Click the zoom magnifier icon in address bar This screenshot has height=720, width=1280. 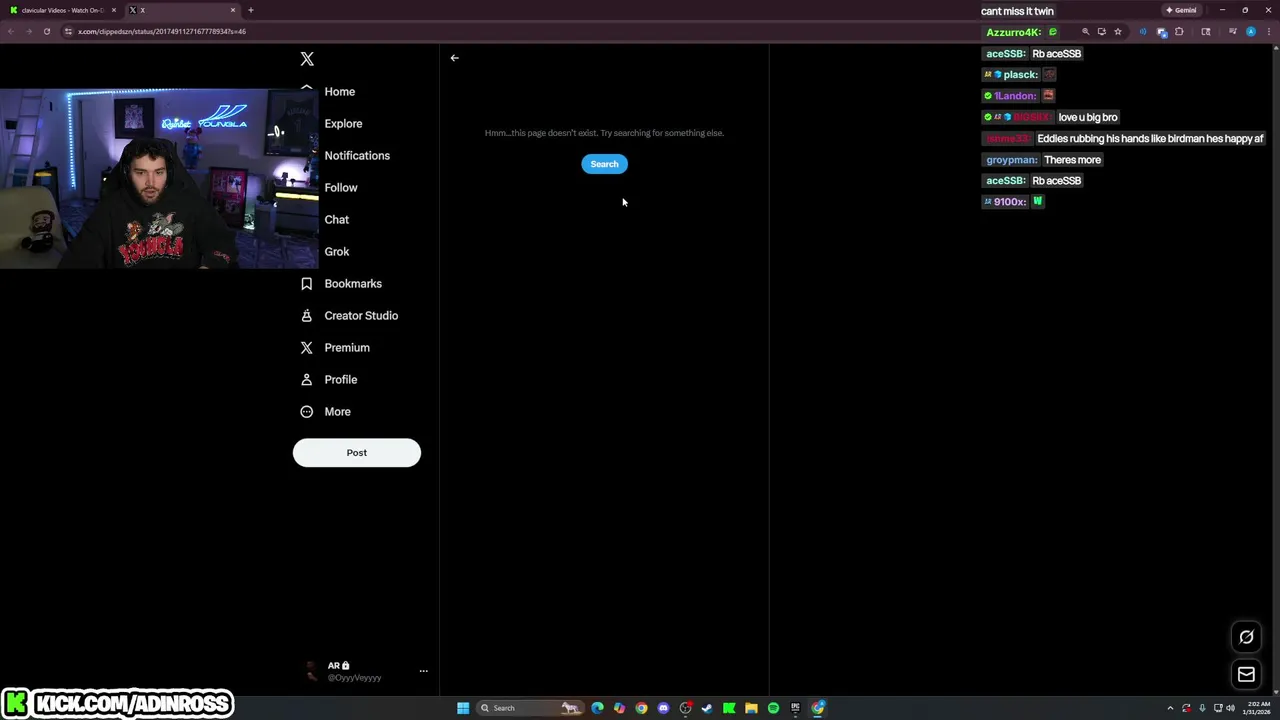click(1085, 31)
